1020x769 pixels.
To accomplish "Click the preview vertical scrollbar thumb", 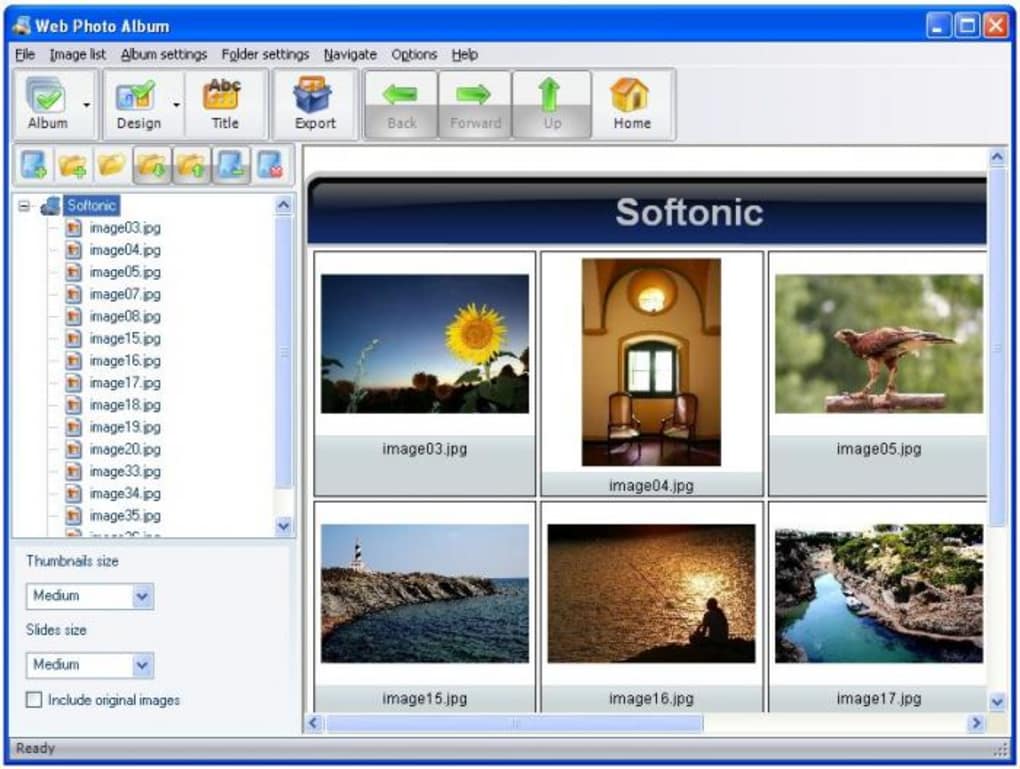I will click(997, 347).
